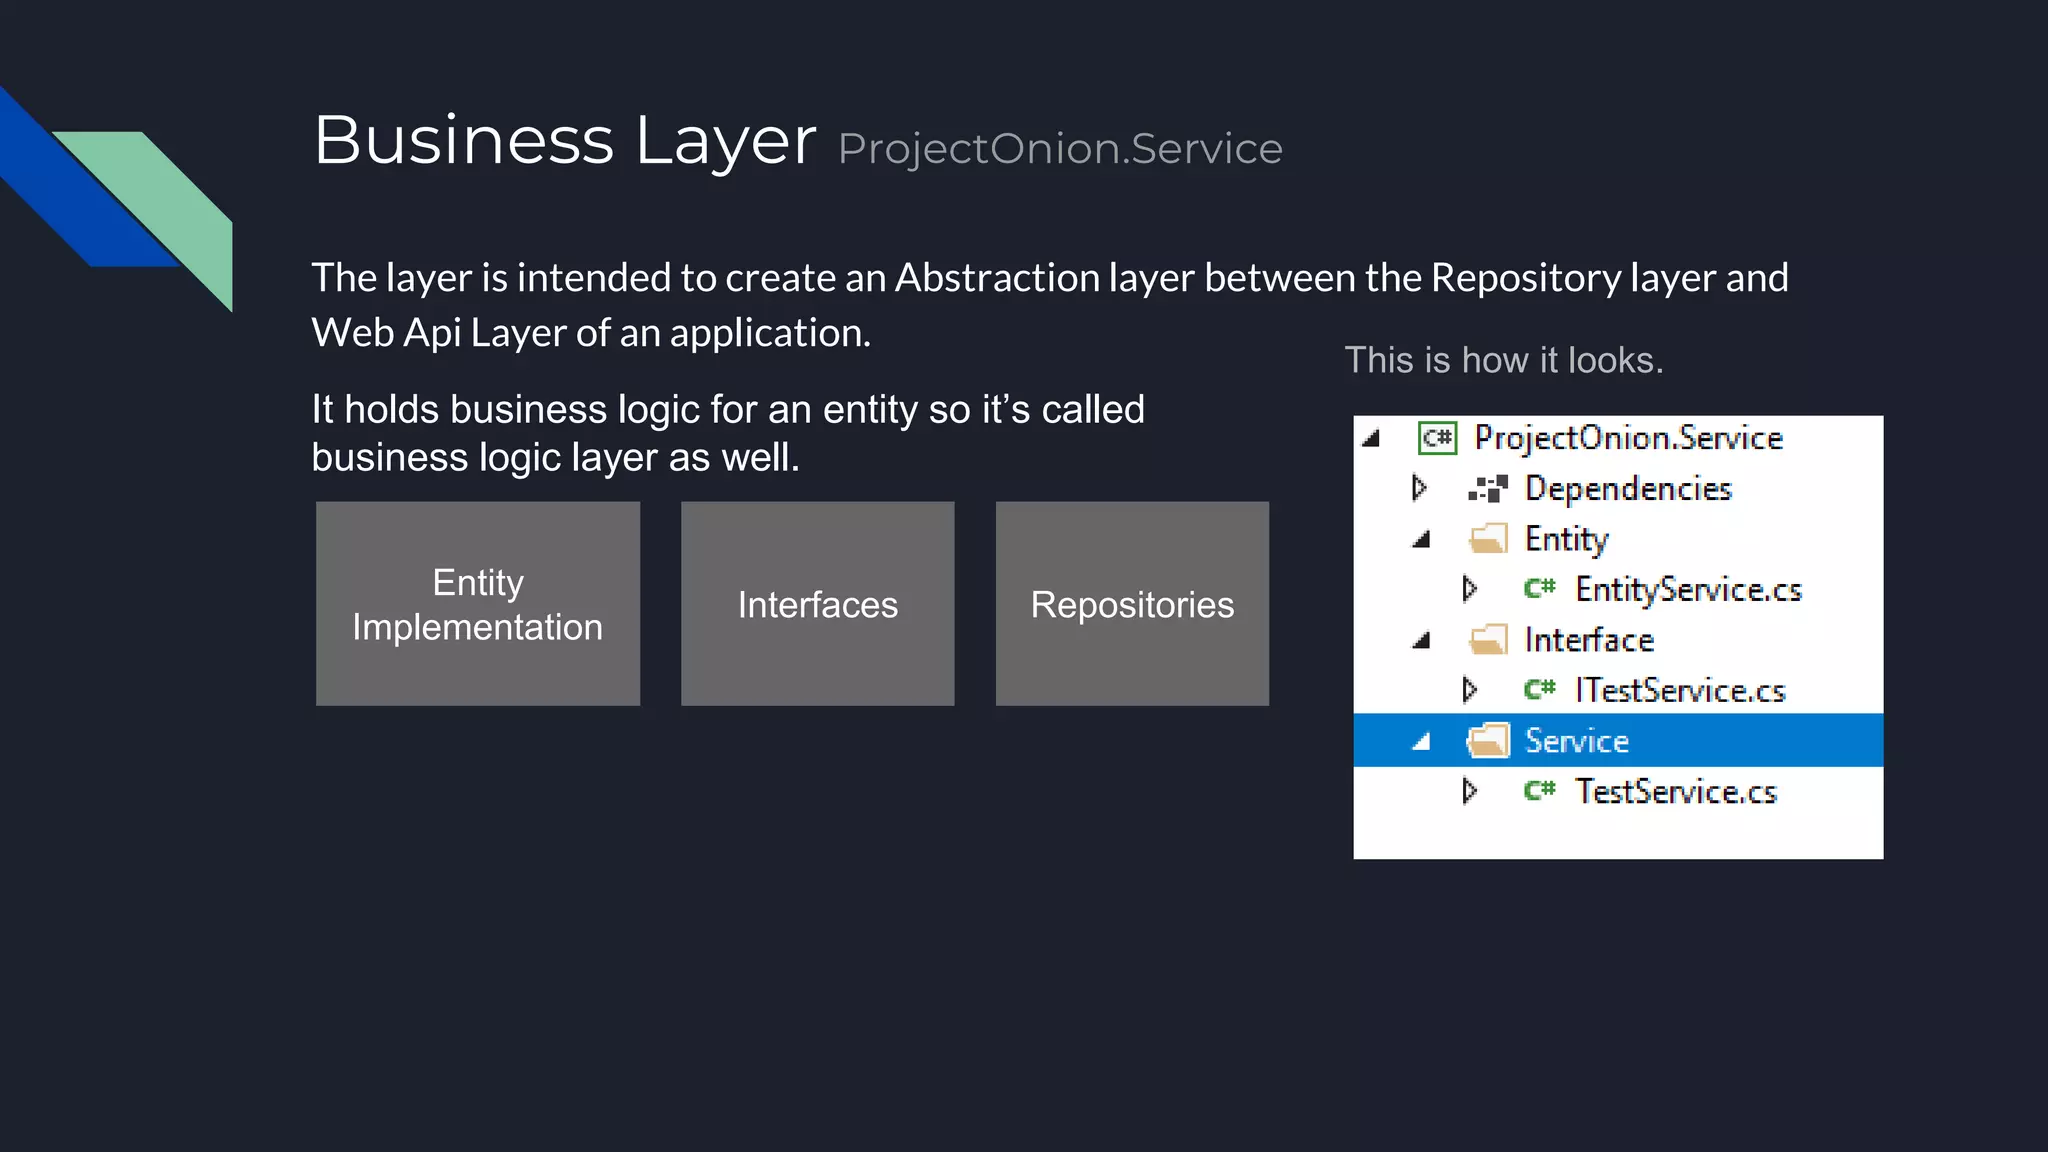Click the Entity folder icon

tap(1488, 539)
